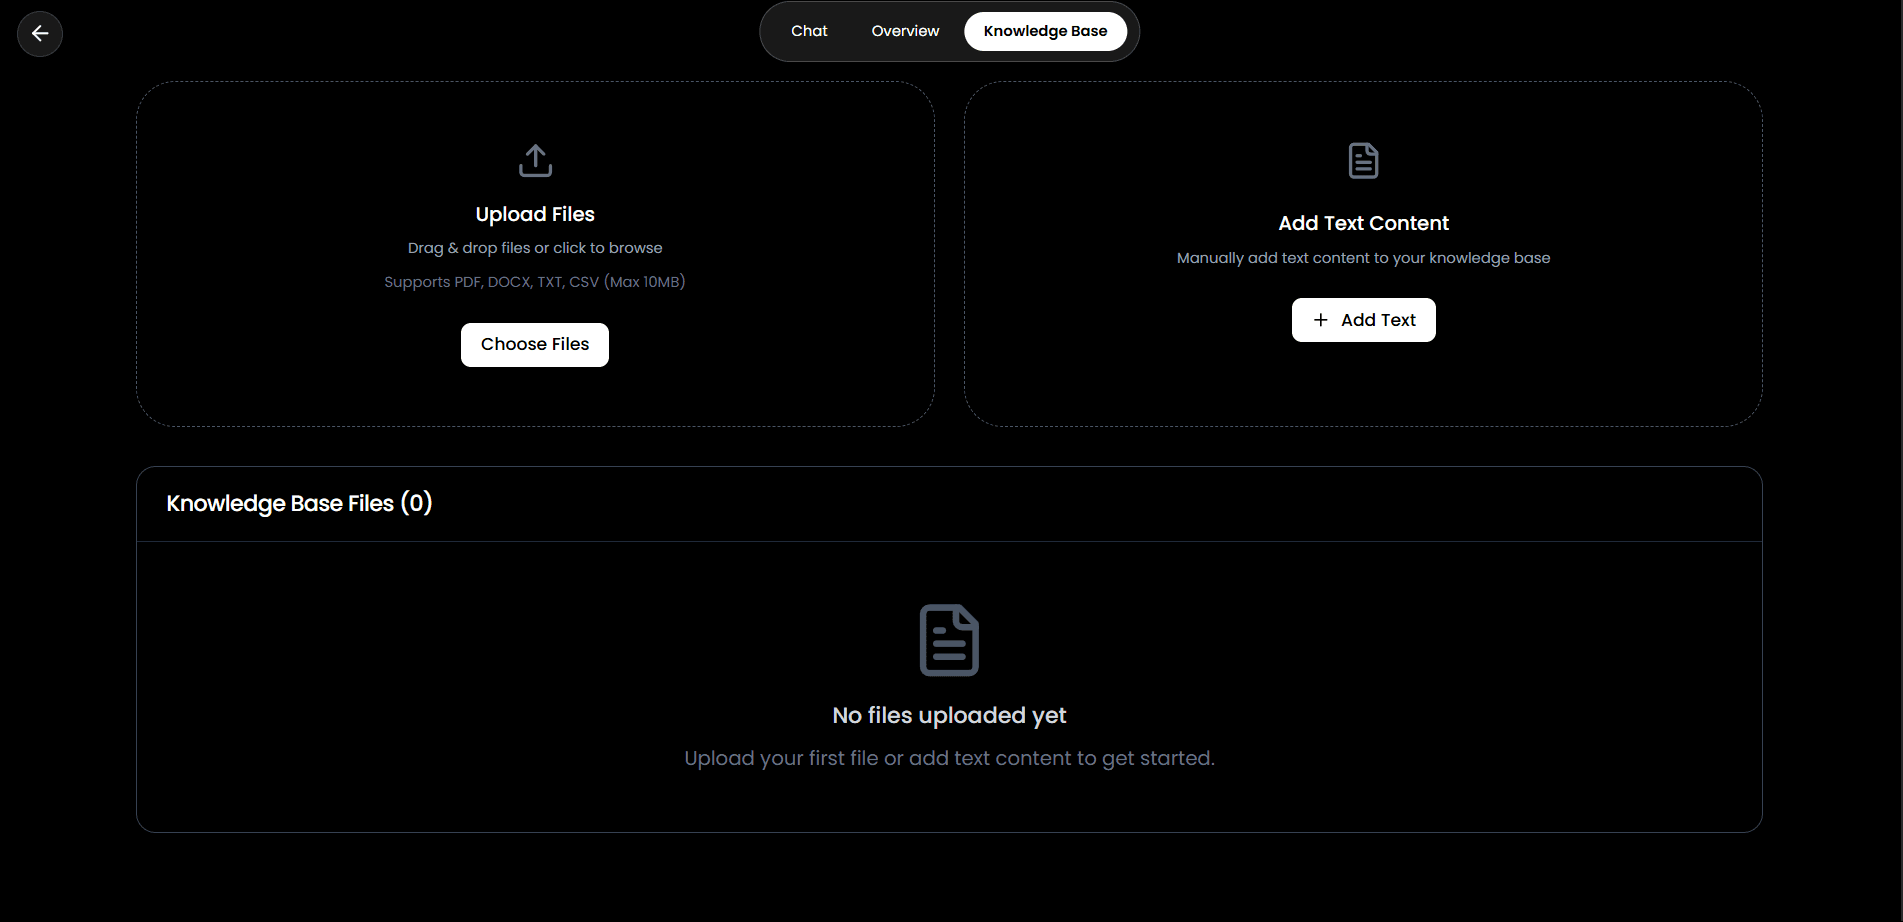Select the Knowledge Base tab
The height and width of the screenshot is (922, 1903).
point(1045,31)
